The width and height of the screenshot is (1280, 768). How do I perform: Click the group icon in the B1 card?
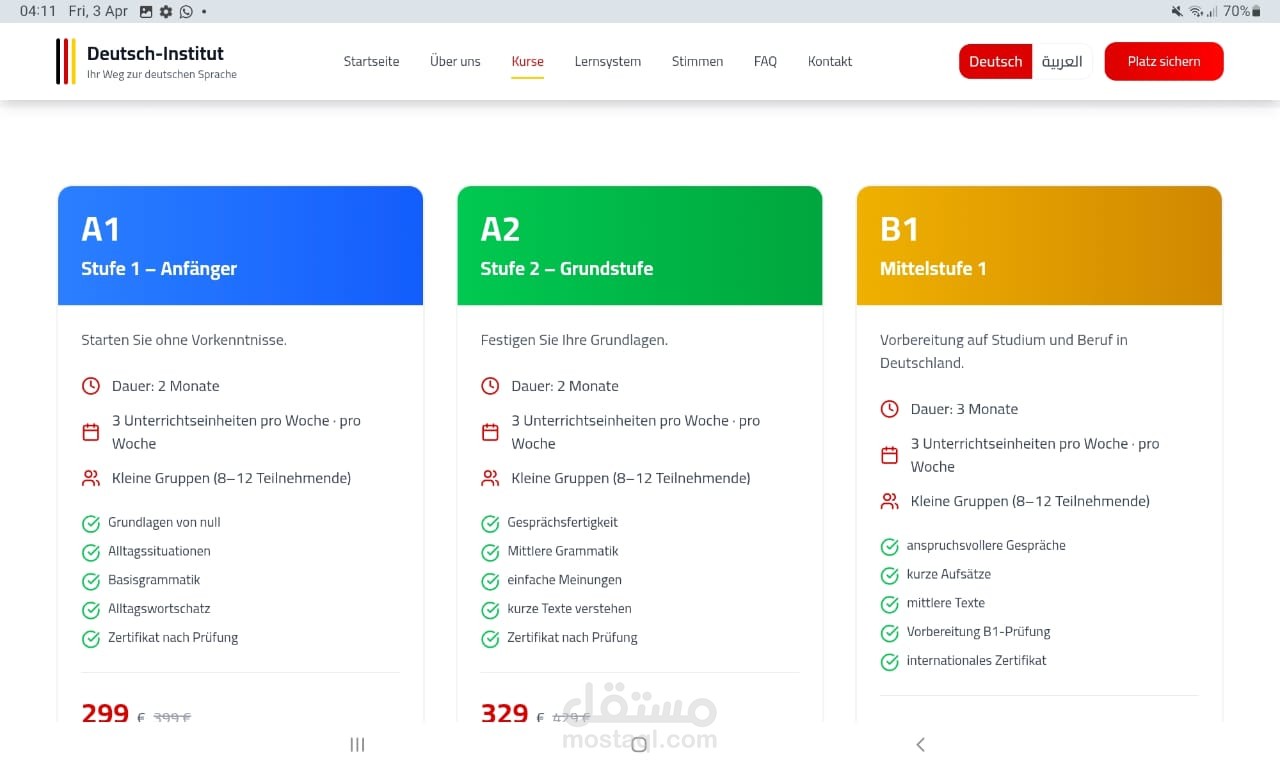889,501
